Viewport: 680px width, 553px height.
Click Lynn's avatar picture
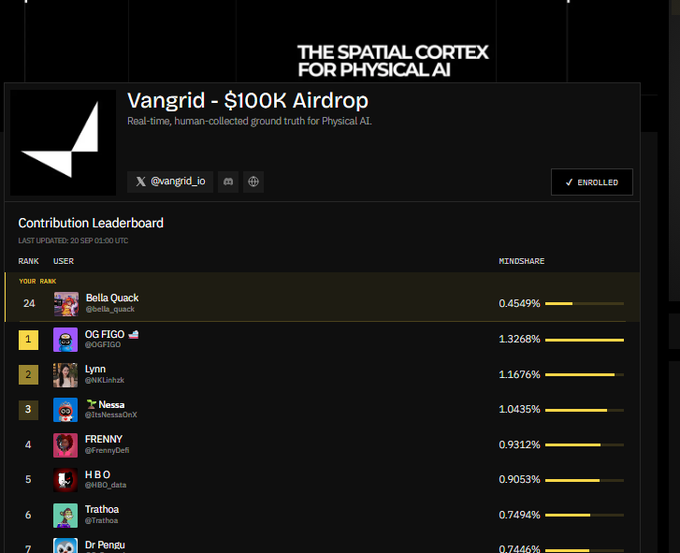(65, 375)
